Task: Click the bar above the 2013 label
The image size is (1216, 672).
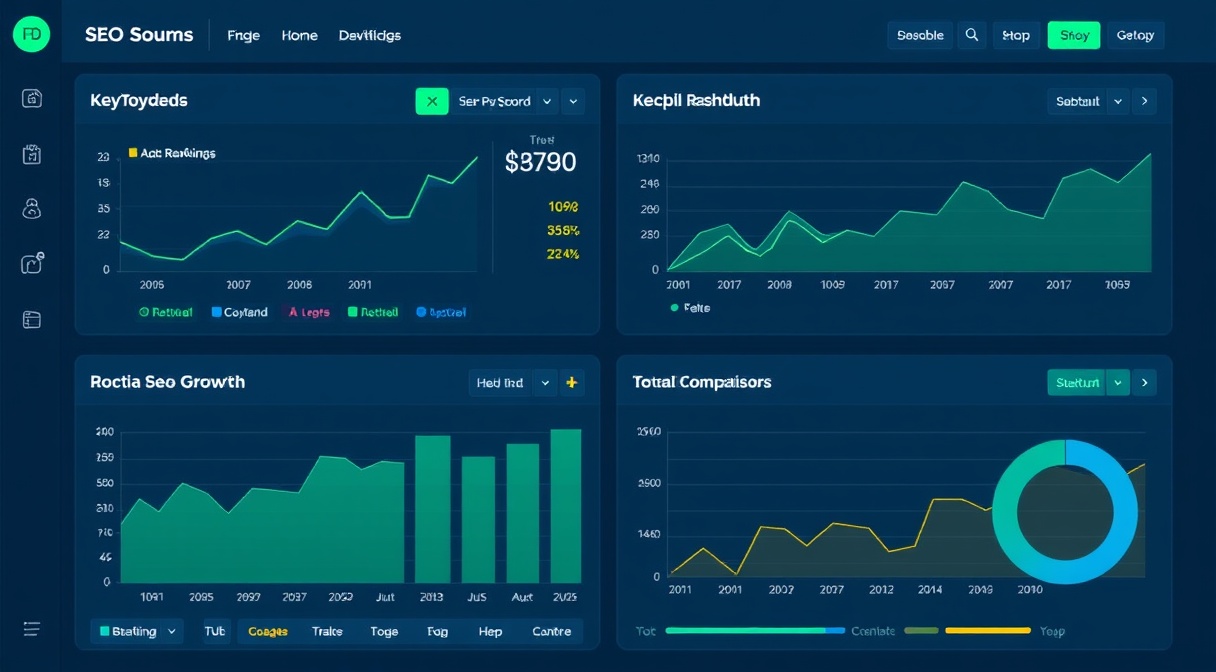Action: click(x=432, y=509)
